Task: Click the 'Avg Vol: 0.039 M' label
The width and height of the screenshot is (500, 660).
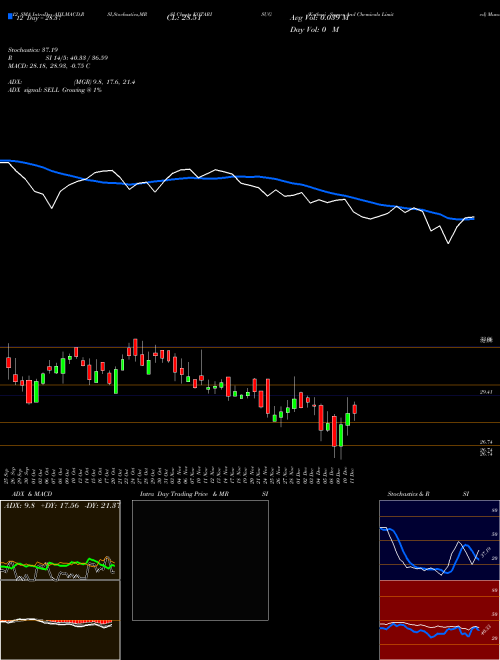Action: (319, 18)
